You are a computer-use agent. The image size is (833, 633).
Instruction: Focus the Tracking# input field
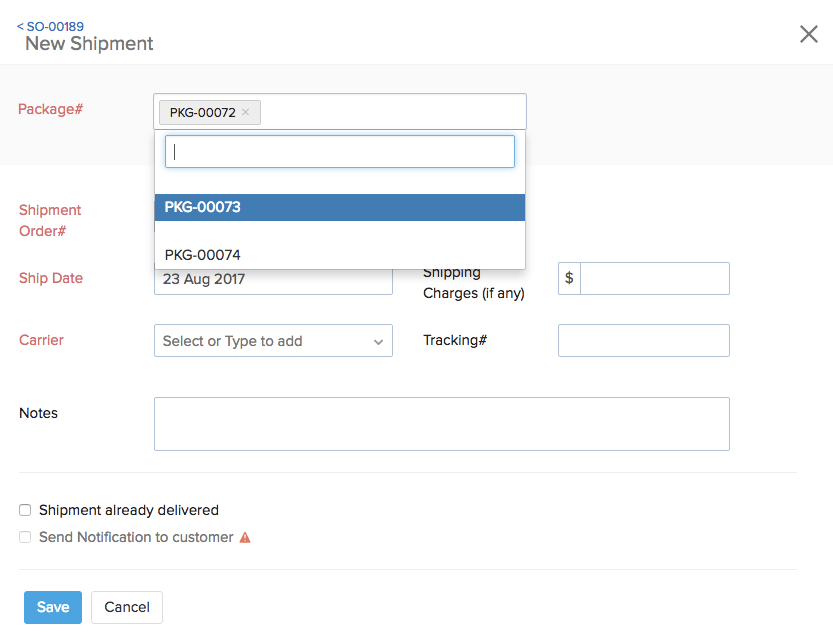[643, 340]
